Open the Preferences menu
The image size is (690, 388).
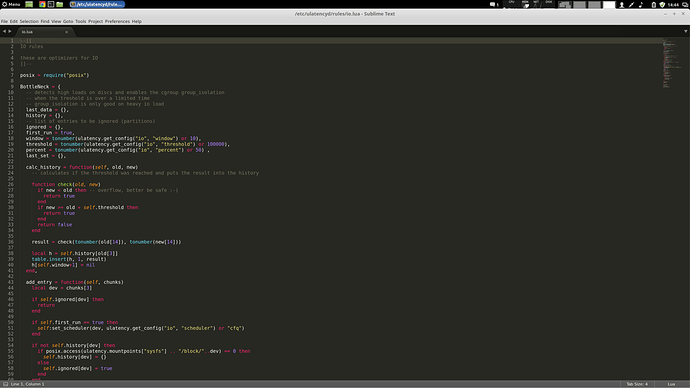click(x=117, y=21)
